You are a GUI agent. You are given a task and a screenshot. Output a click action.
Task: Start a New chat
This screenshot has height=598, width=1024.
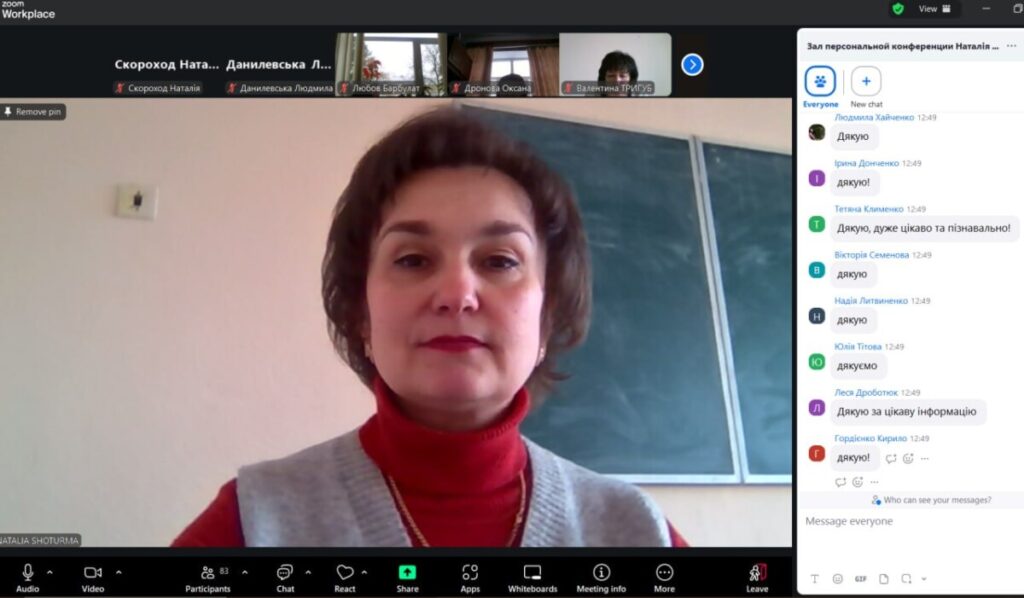866,82
